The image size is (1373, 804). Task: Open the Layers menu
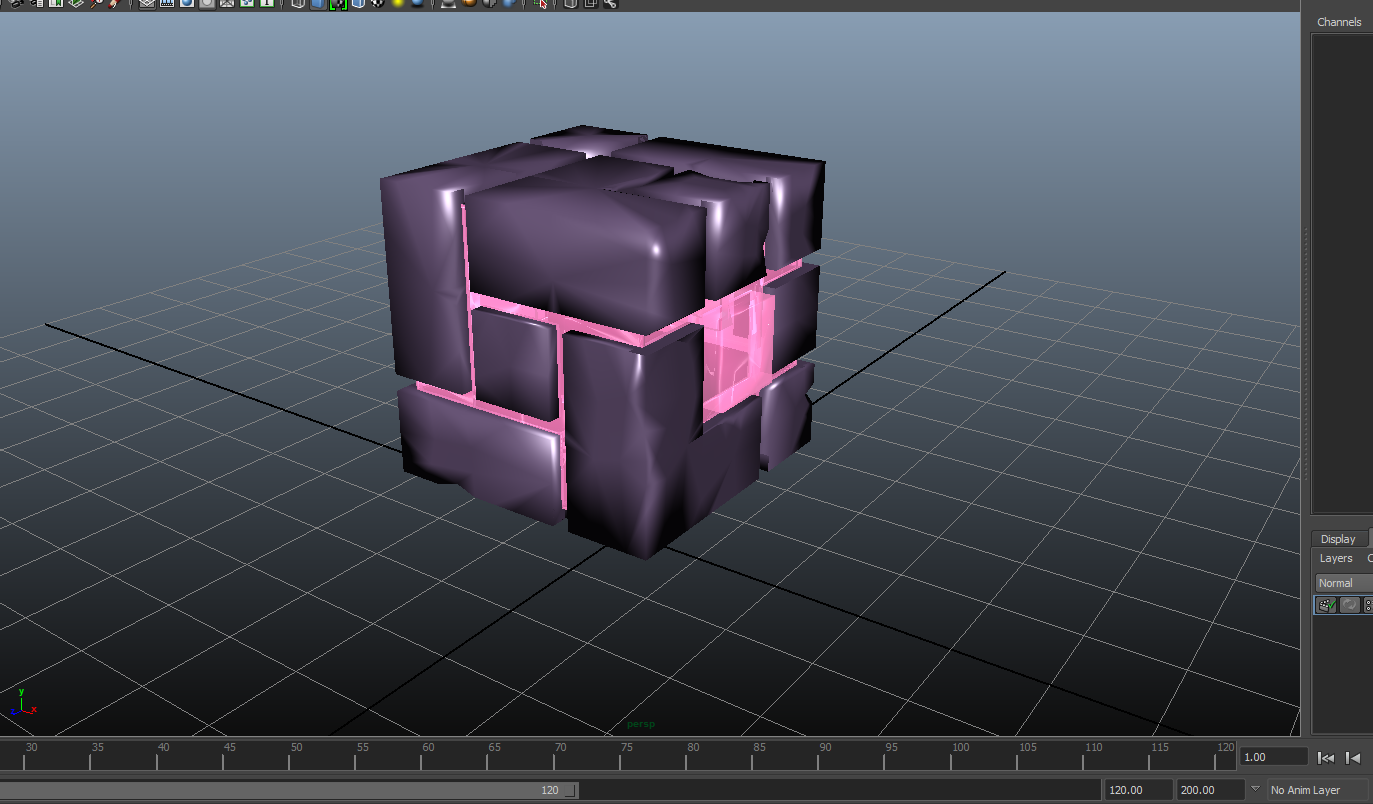1336,559
